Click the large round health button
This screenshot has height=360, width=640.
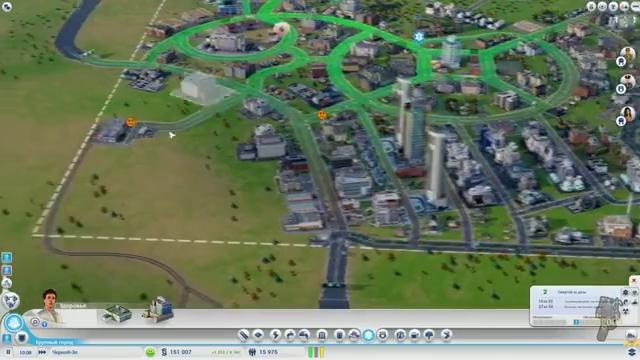[x=13, y=323]
